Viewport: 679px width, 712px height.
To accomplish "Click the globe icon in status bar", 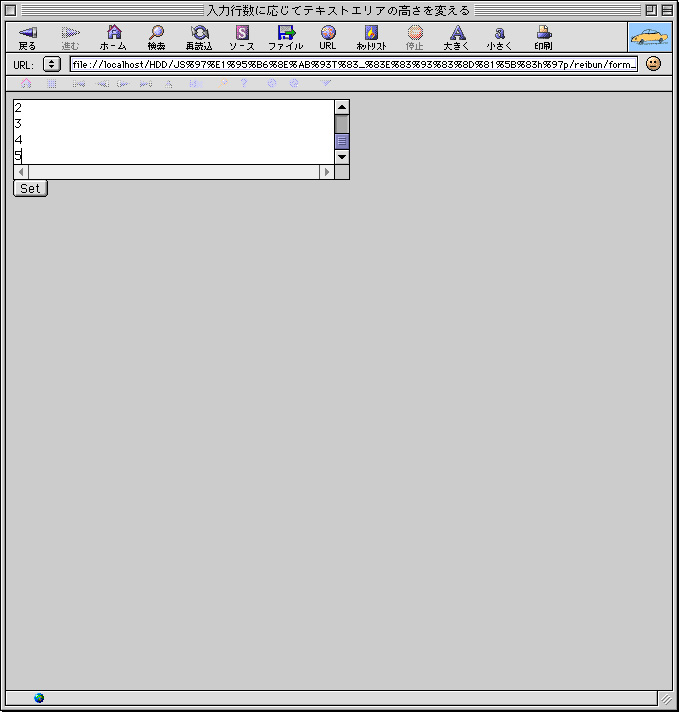I will pos(39,697).
